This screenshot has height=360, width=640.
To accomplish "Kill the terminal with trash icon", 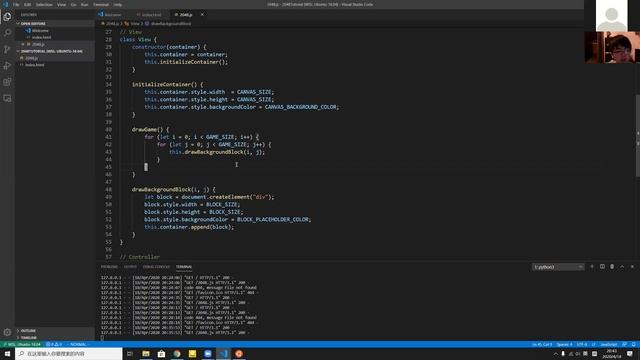I will tap(612, 267).
